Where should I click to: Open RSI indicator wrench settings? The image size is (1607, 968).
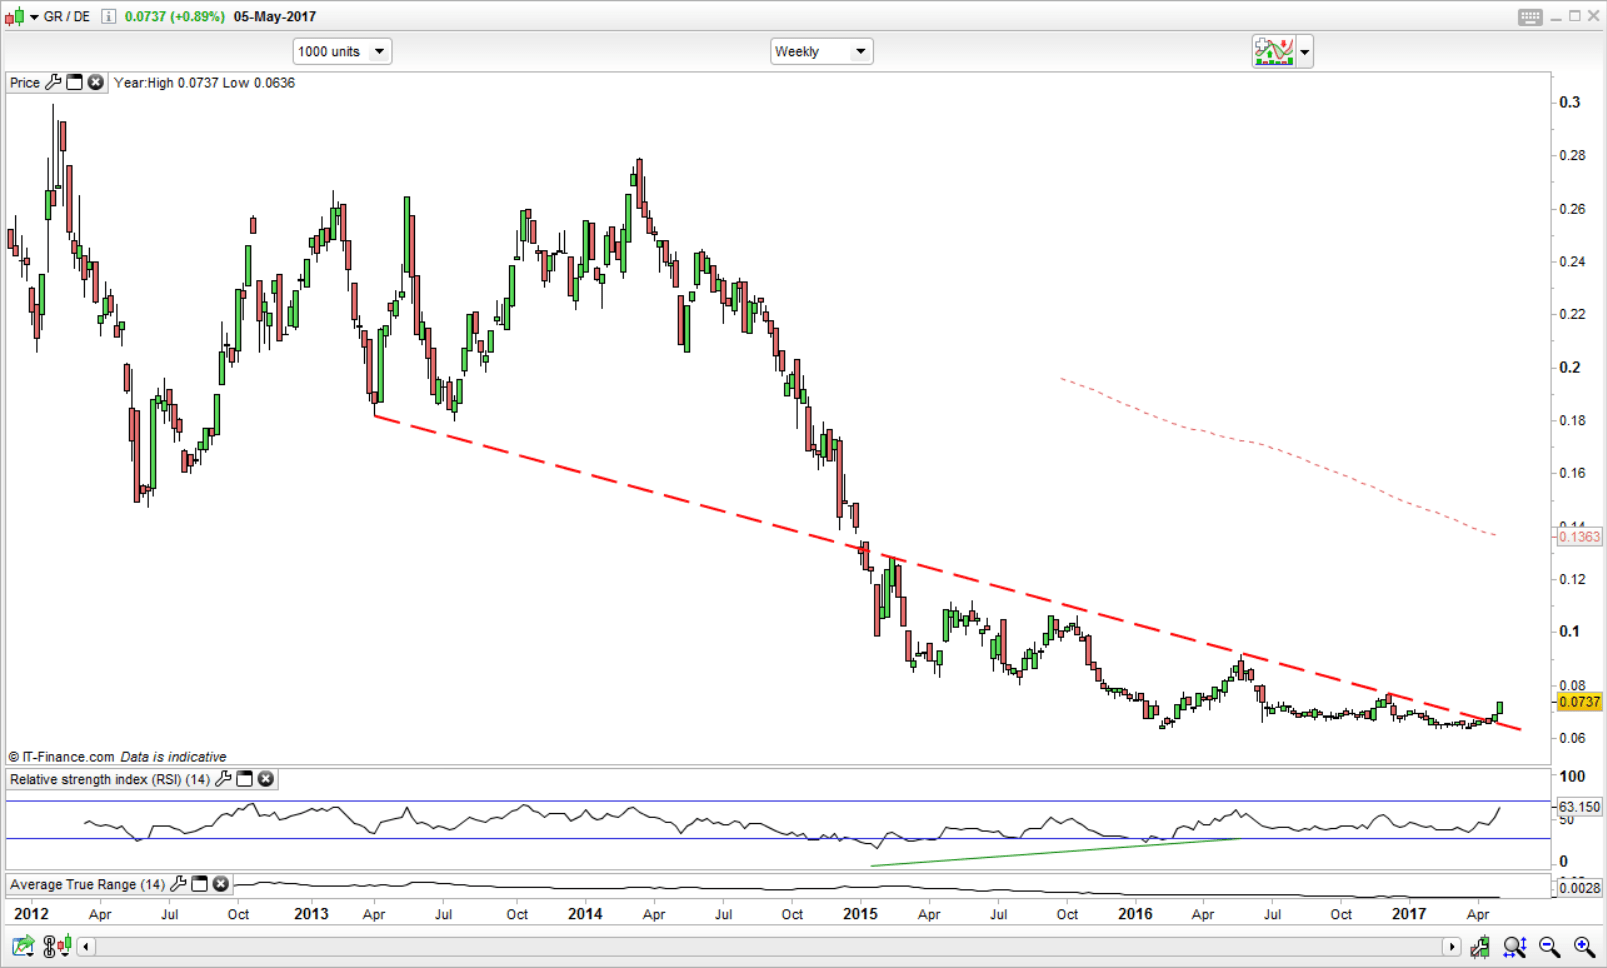coord(223,779)
